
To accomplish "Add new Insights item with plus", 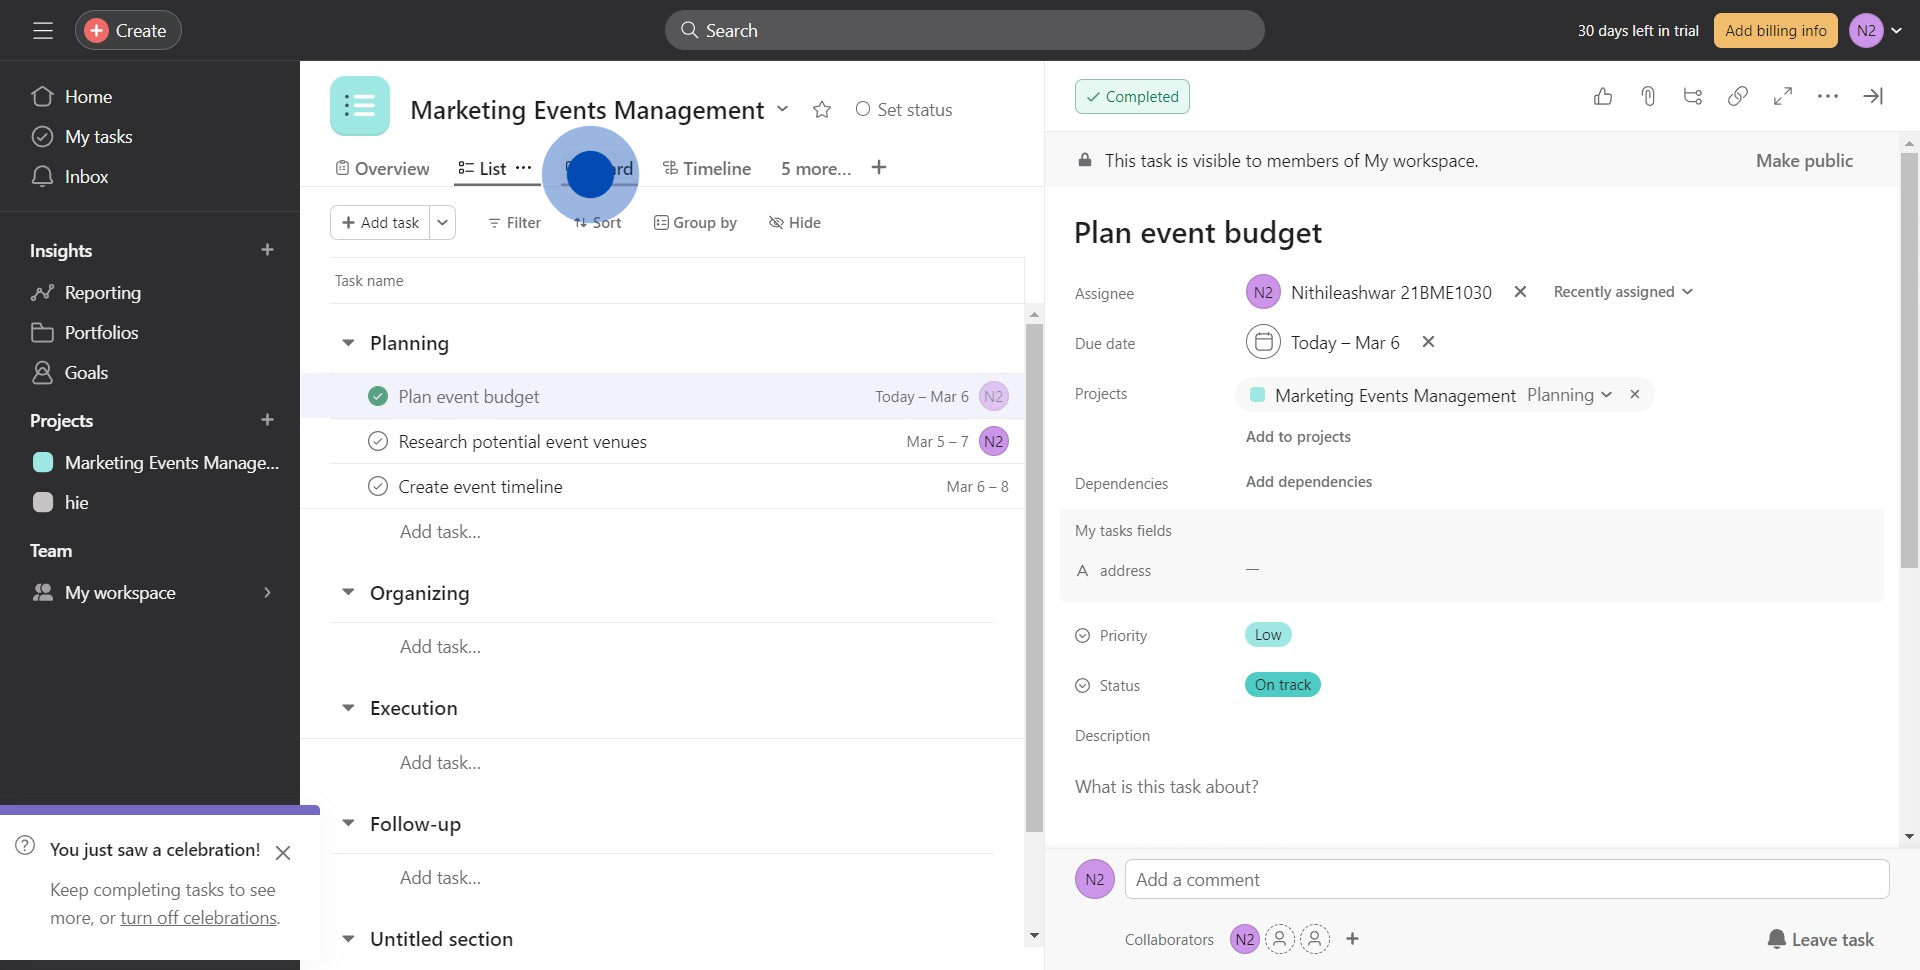I will (267, 250).
